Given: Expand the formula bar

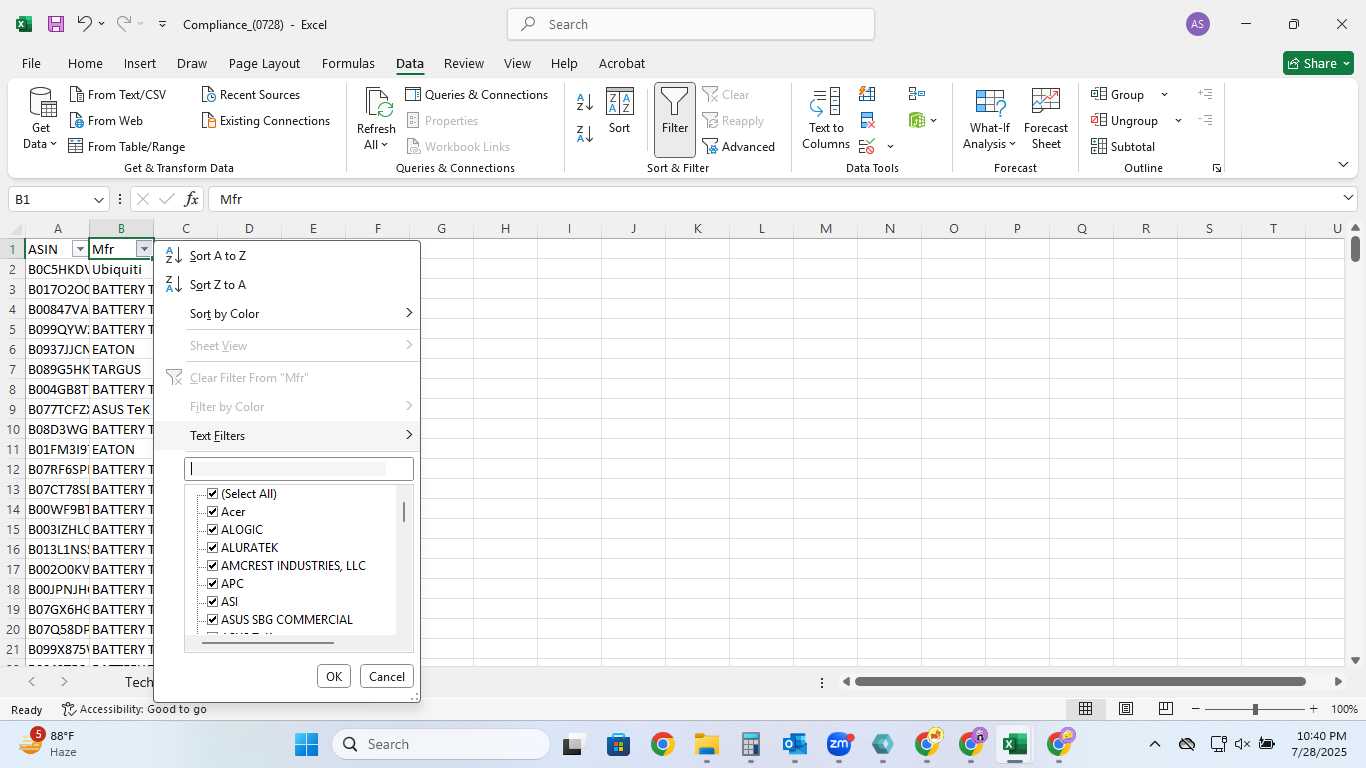Looking at the screenshot, I should 1348,199.
